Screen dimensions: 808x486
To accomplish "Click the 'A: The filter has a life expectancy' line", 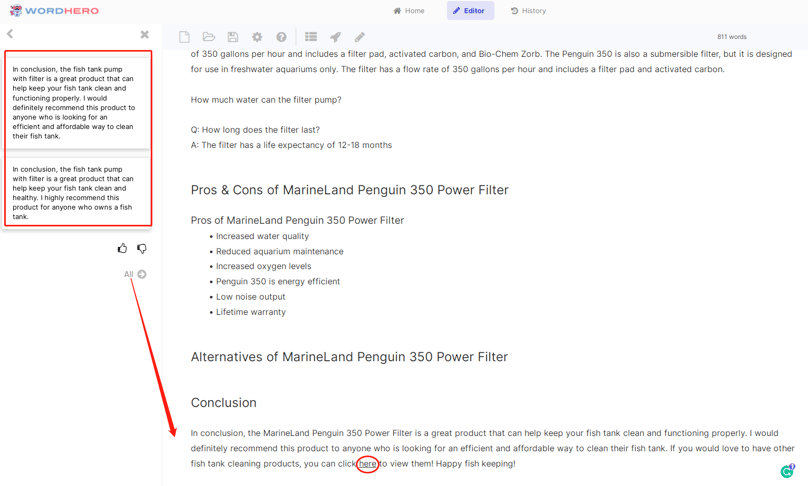I will click(291, 145).
